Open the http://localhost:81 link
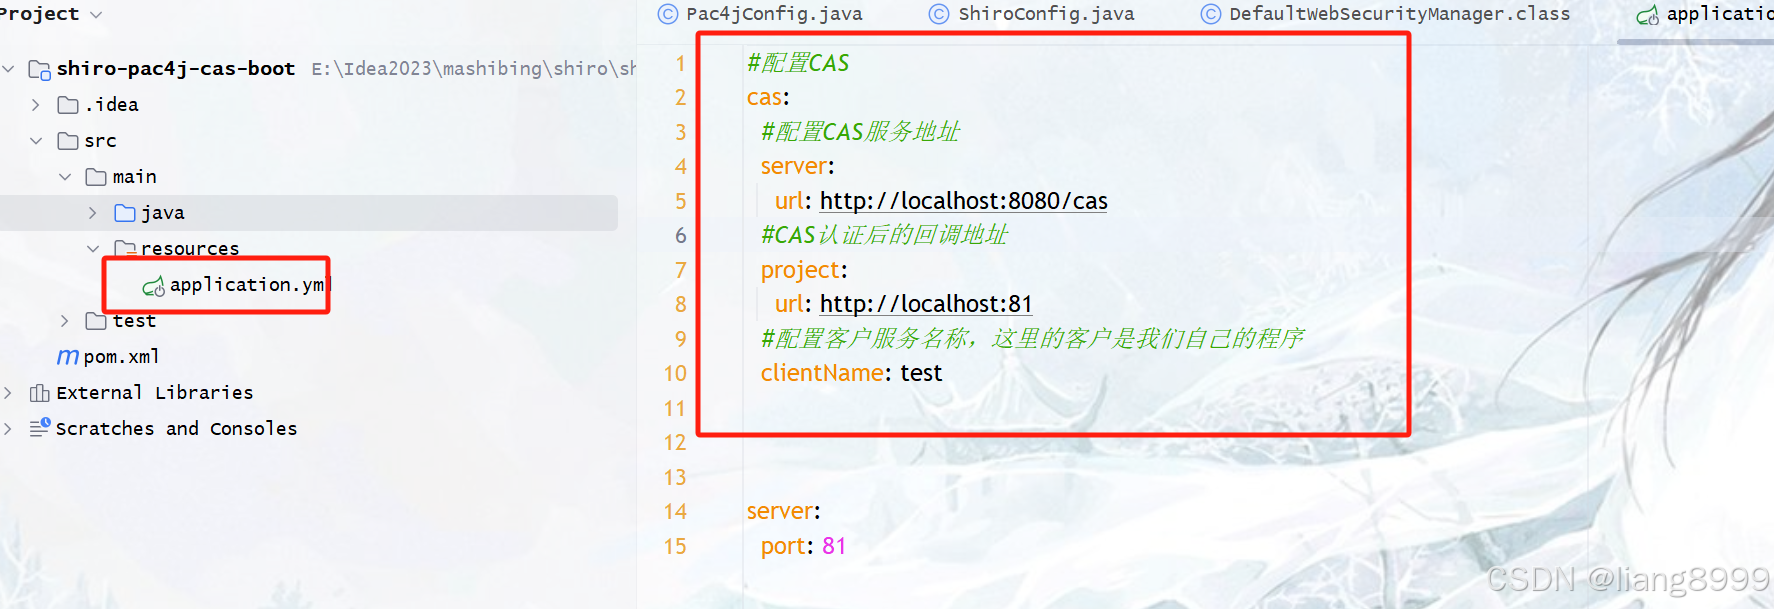 pos(926,304)
